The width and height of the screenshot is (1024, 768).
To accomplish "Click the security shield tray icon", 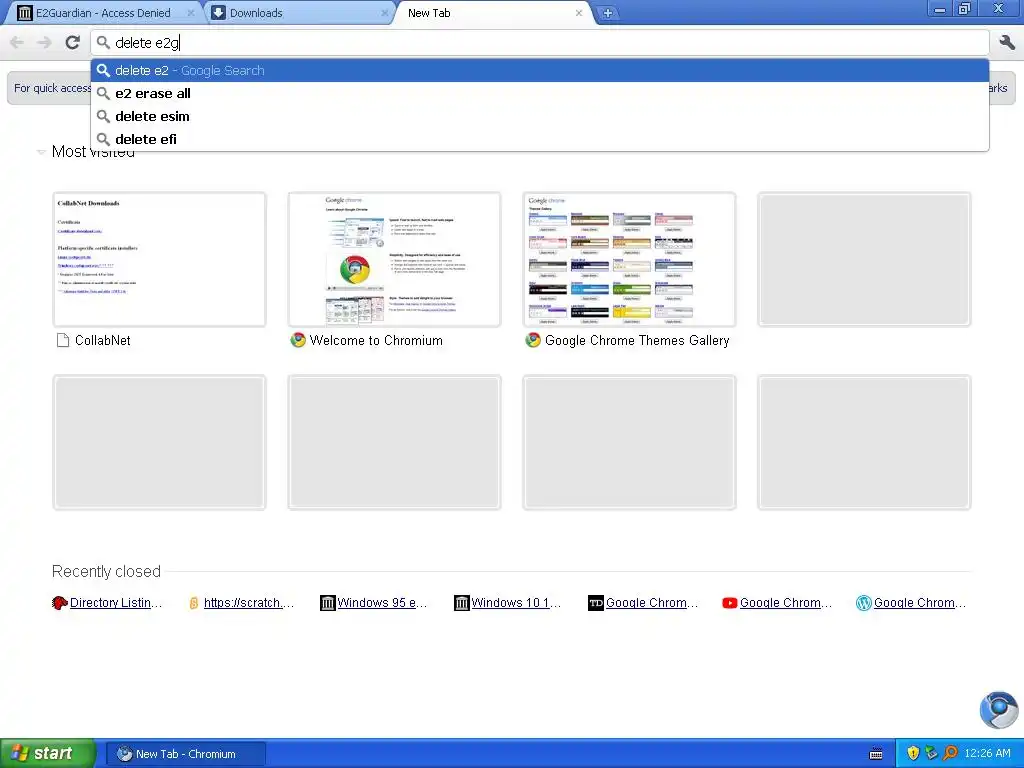I will (913, 753).
